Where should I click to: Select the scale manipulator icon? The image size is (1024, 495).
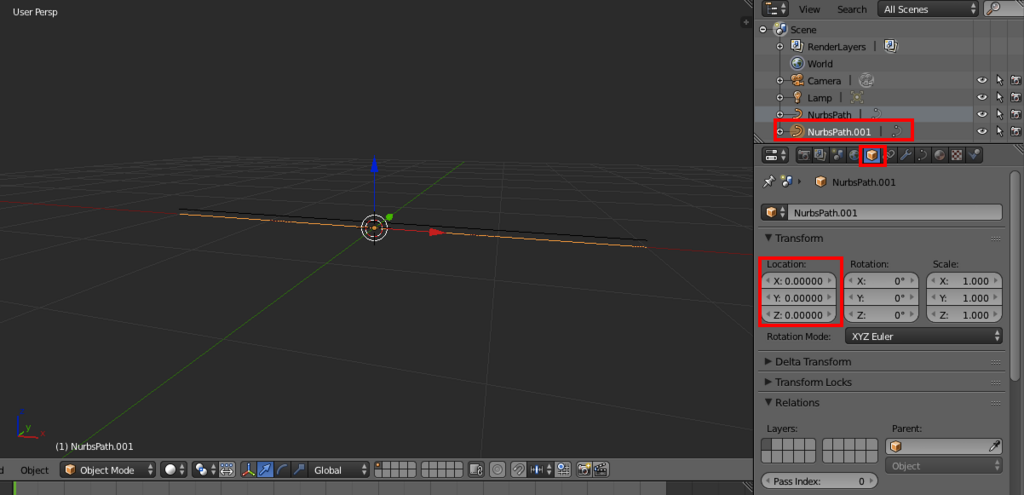(x=298, y=470)
